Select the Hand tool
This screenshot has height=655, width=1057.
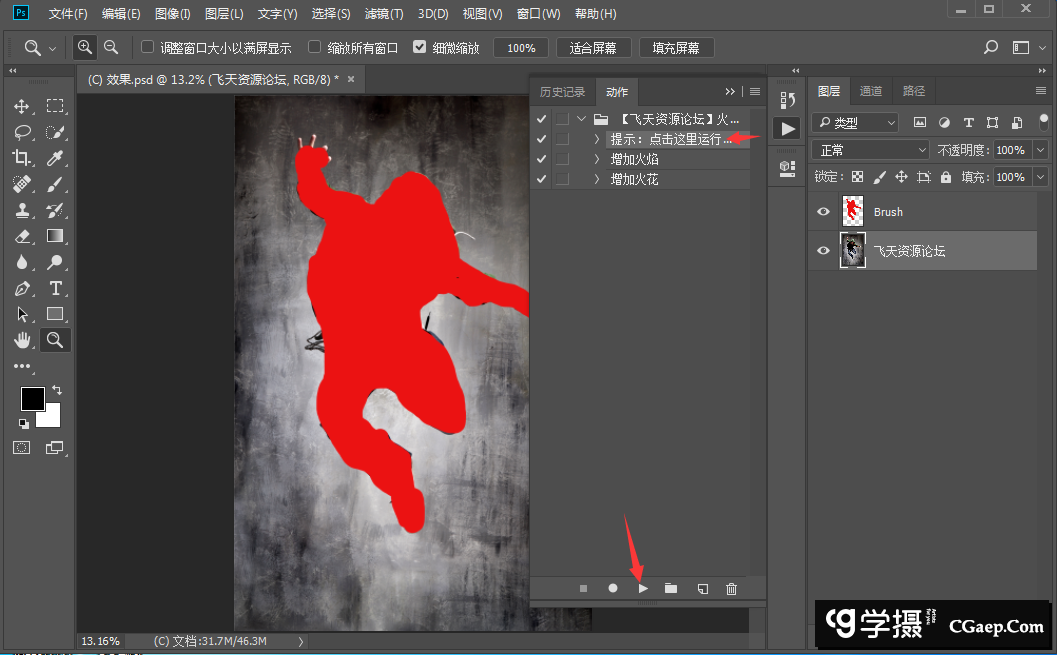click(x=22, y=340)
